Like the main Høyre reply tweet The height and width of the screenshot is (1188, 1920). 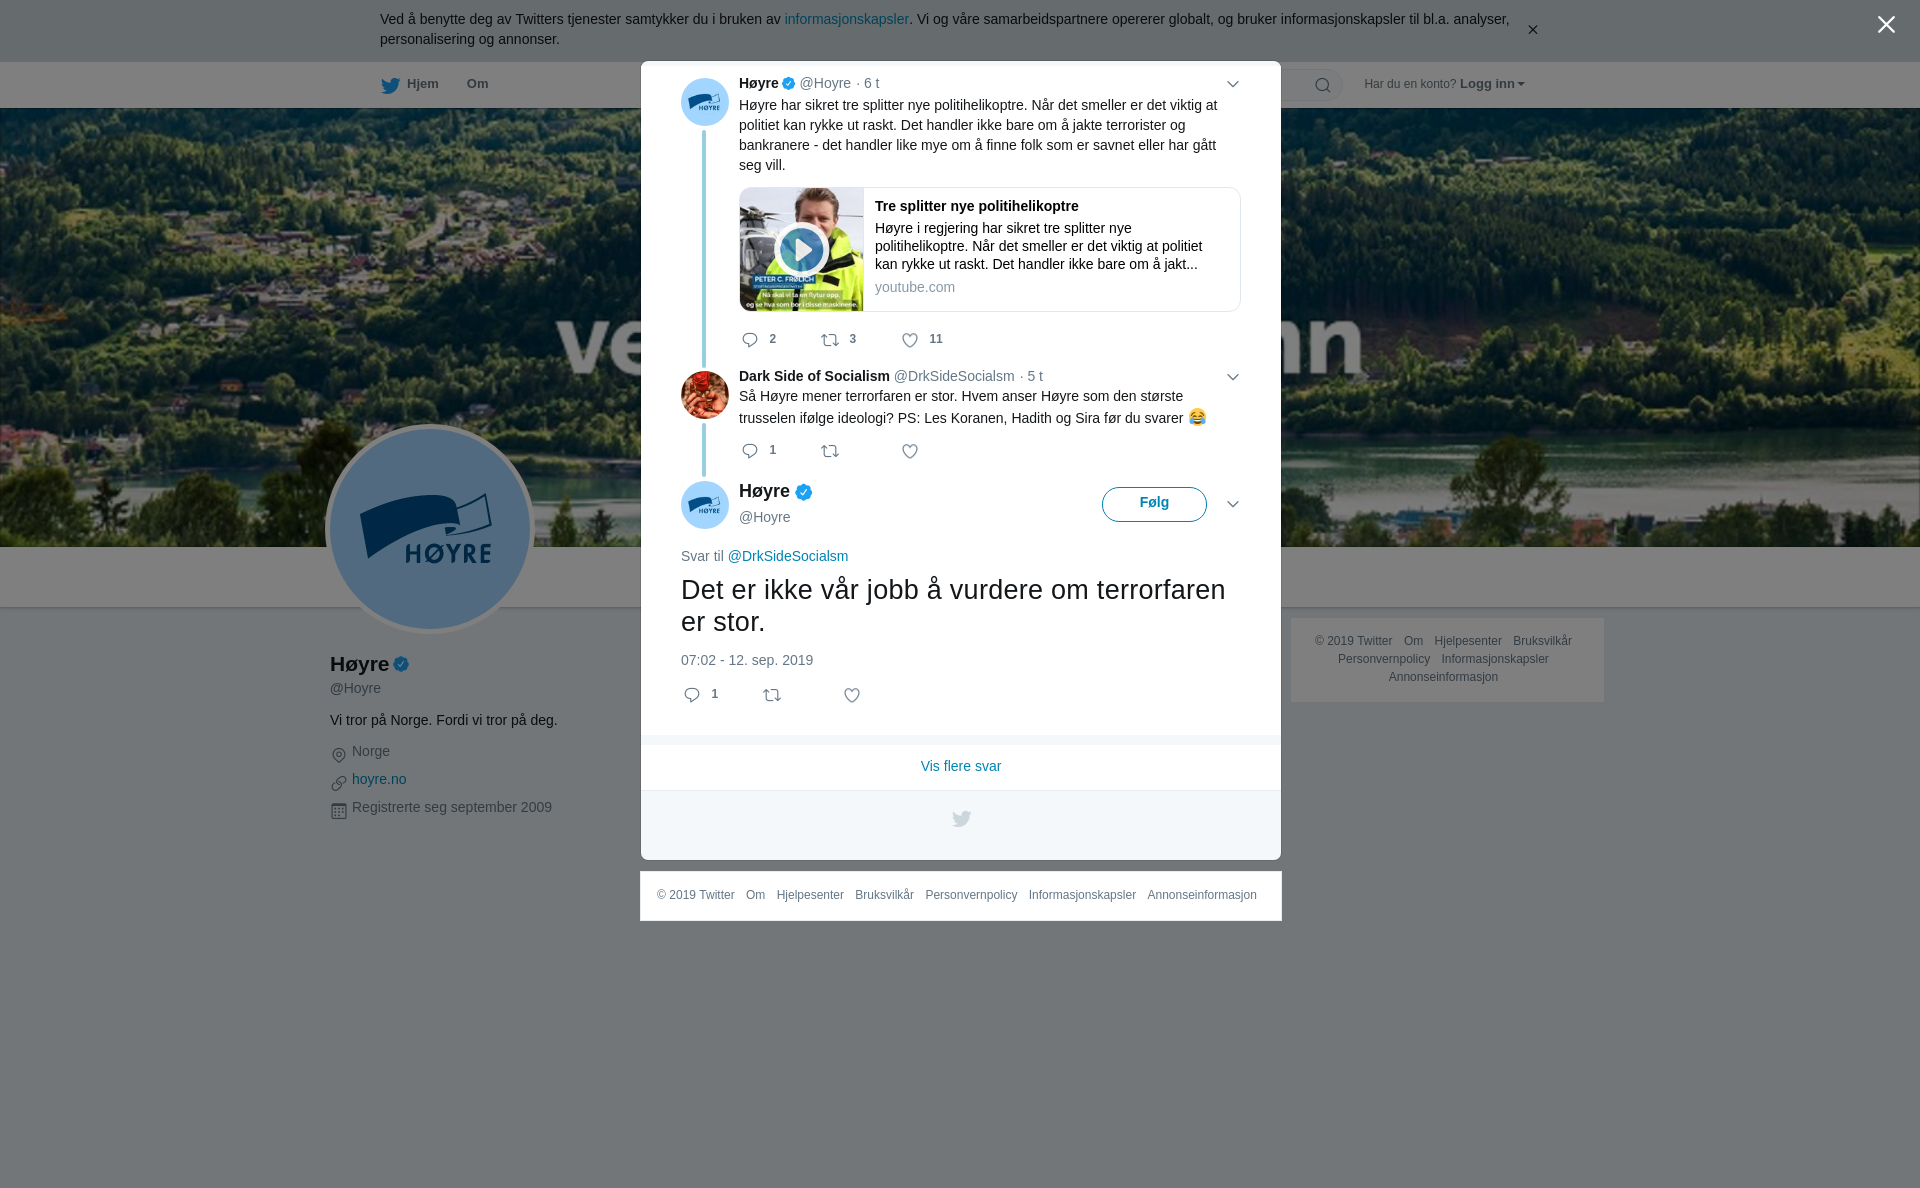point(852,695)
